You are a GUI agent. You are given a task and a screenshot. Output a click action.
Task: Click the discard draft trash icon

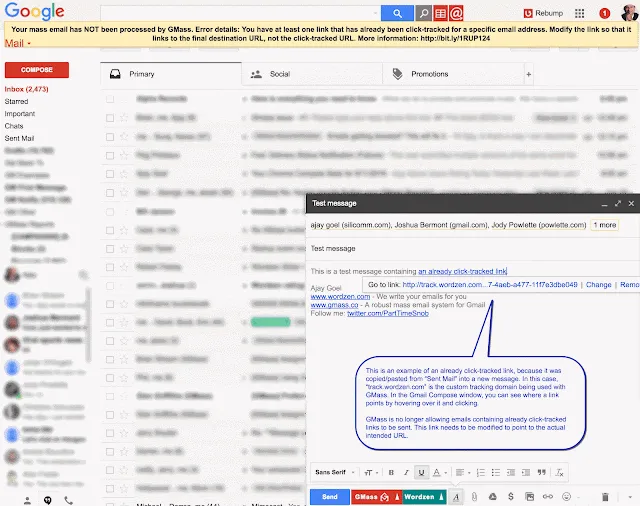click(x=605, y=497)
